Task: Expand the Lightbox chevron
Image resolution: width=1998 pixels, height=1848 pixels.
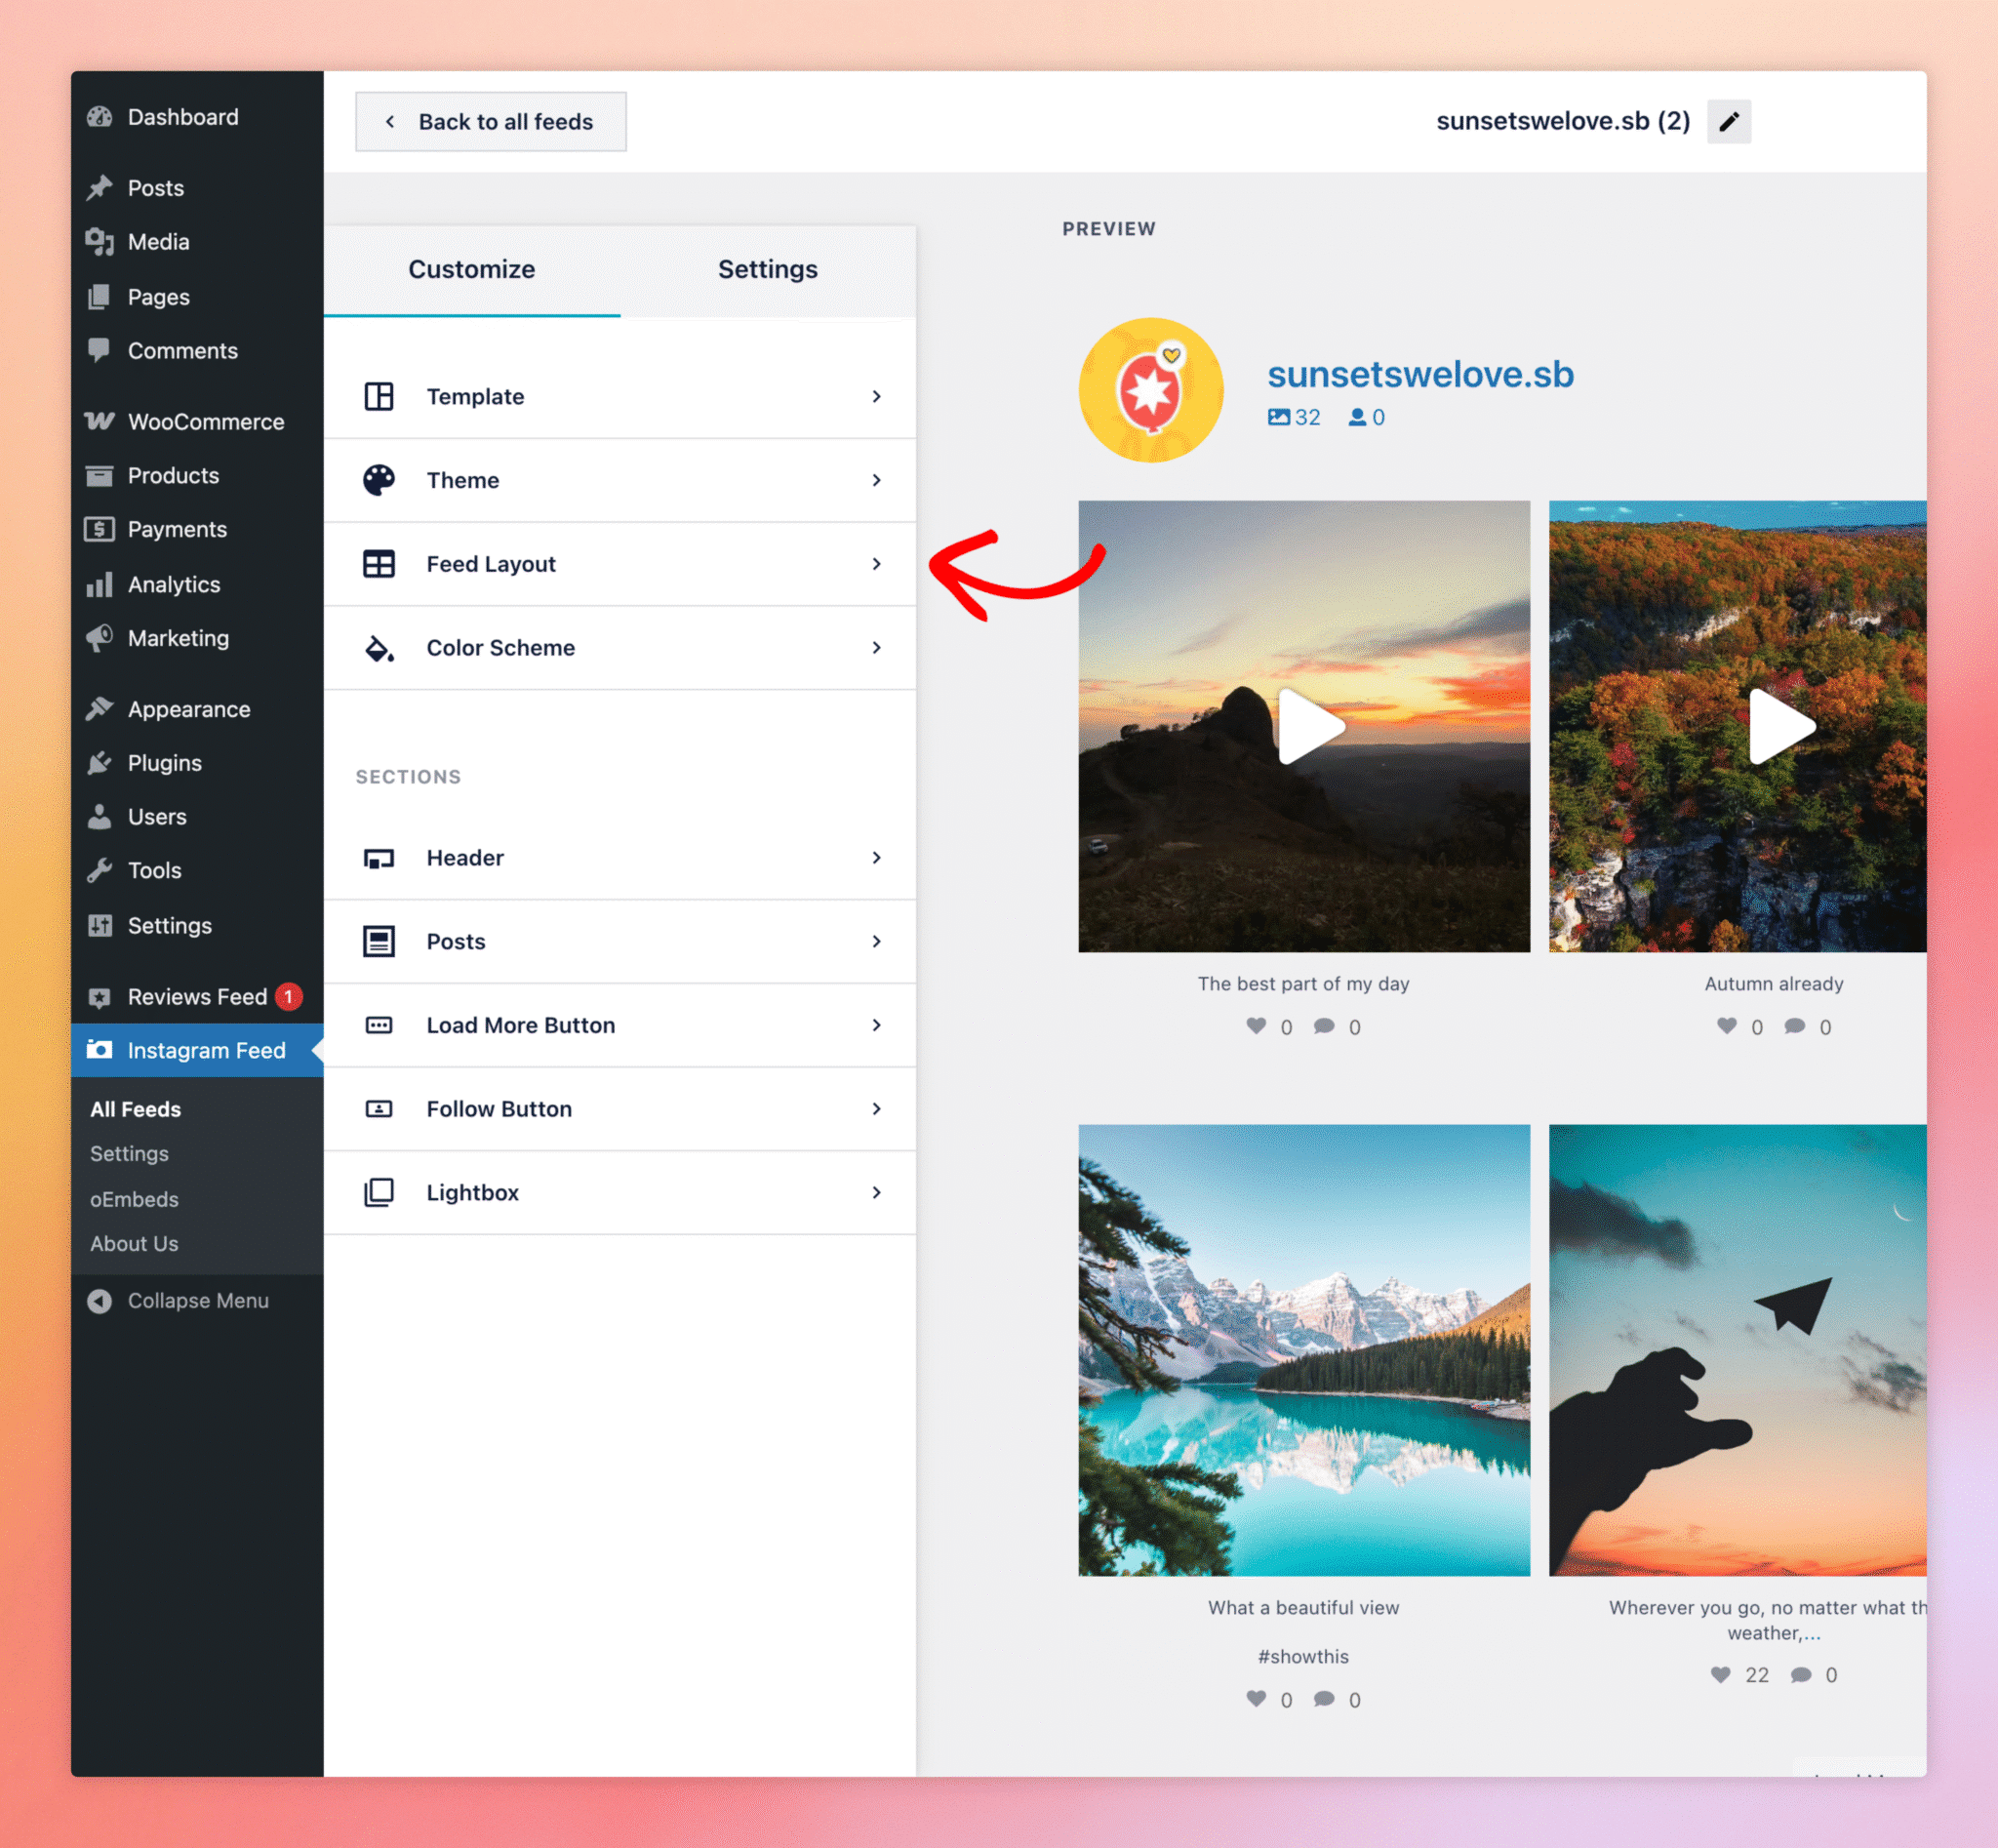Action: tap(876, 1193)
